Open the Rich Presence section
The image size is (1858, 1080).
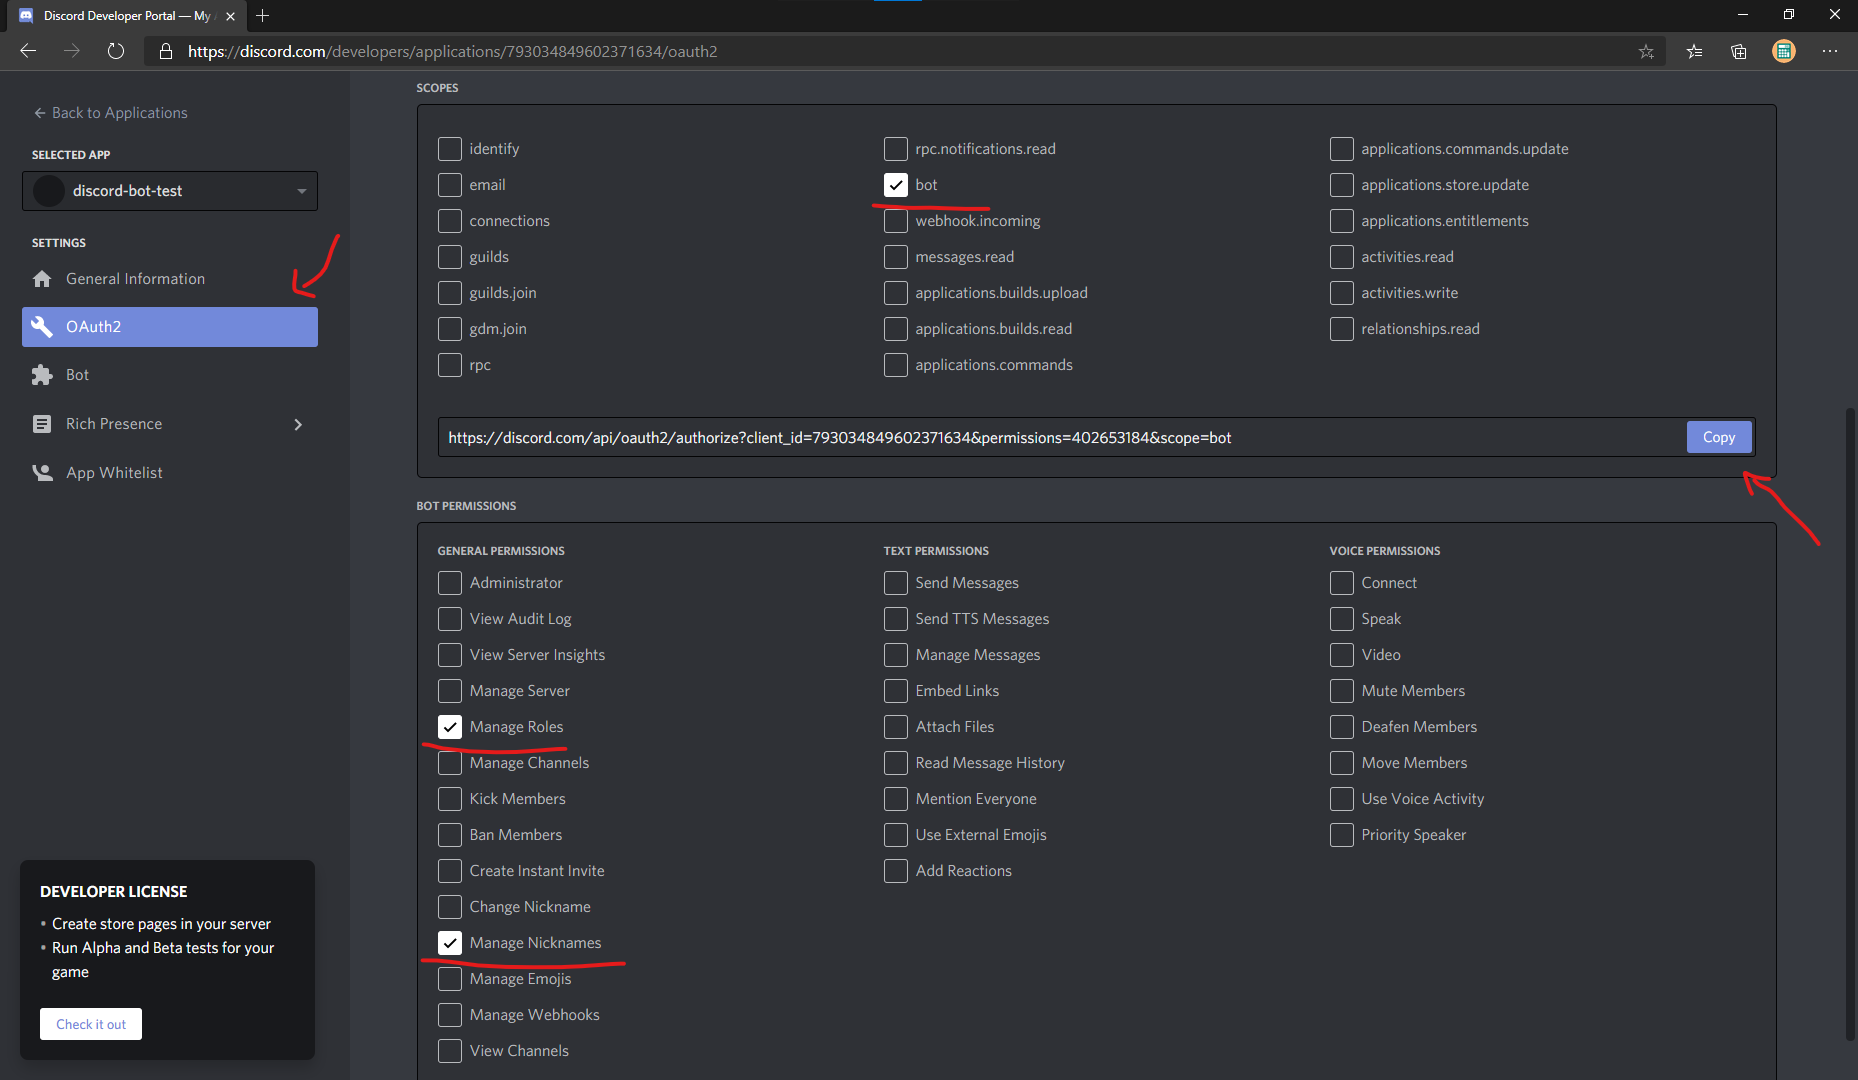[170, 424]
